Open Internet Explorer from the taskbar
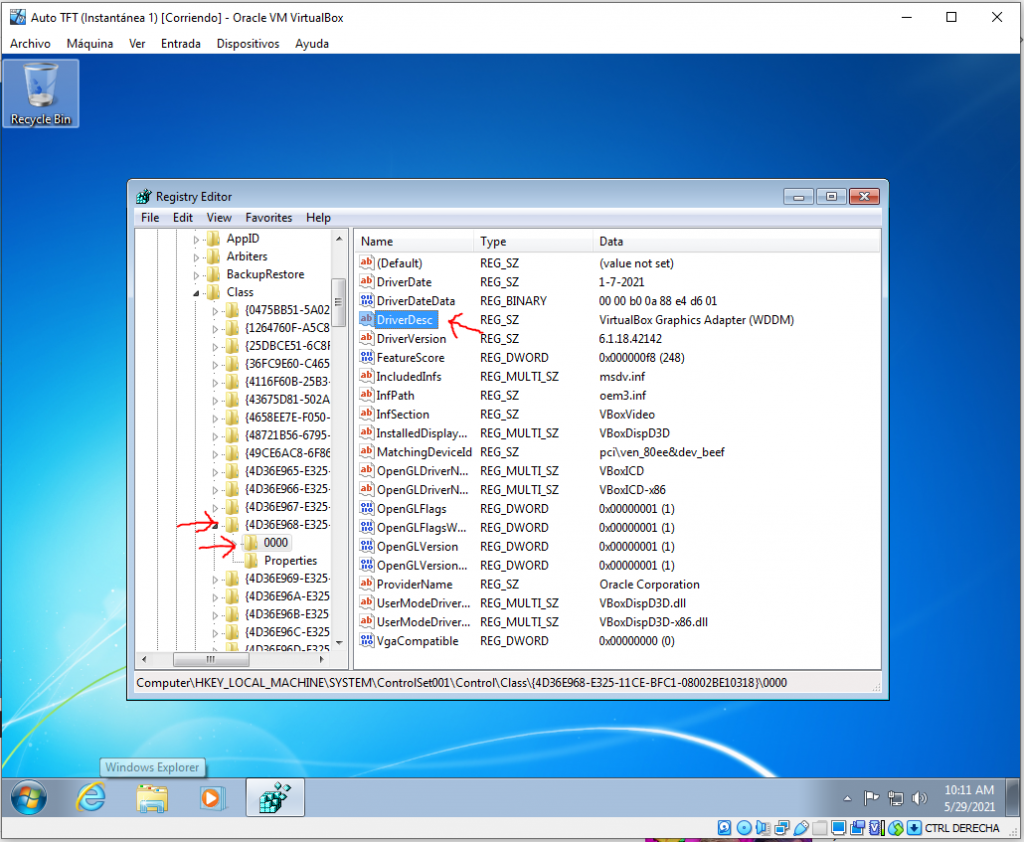Screen dimensions: 1024x842 coord(92,797)
